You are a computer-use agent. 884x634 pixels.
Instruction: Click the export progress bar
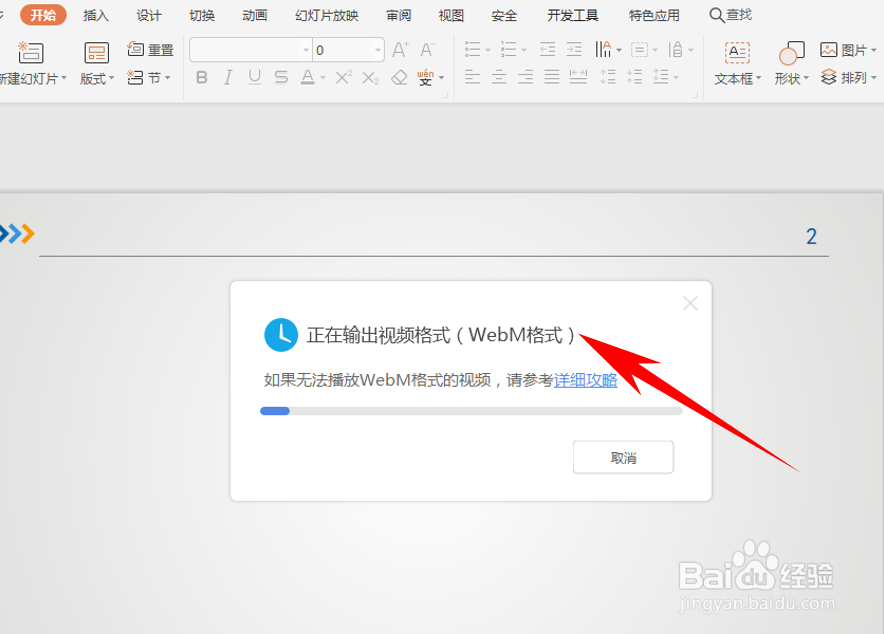coord(471,411)
